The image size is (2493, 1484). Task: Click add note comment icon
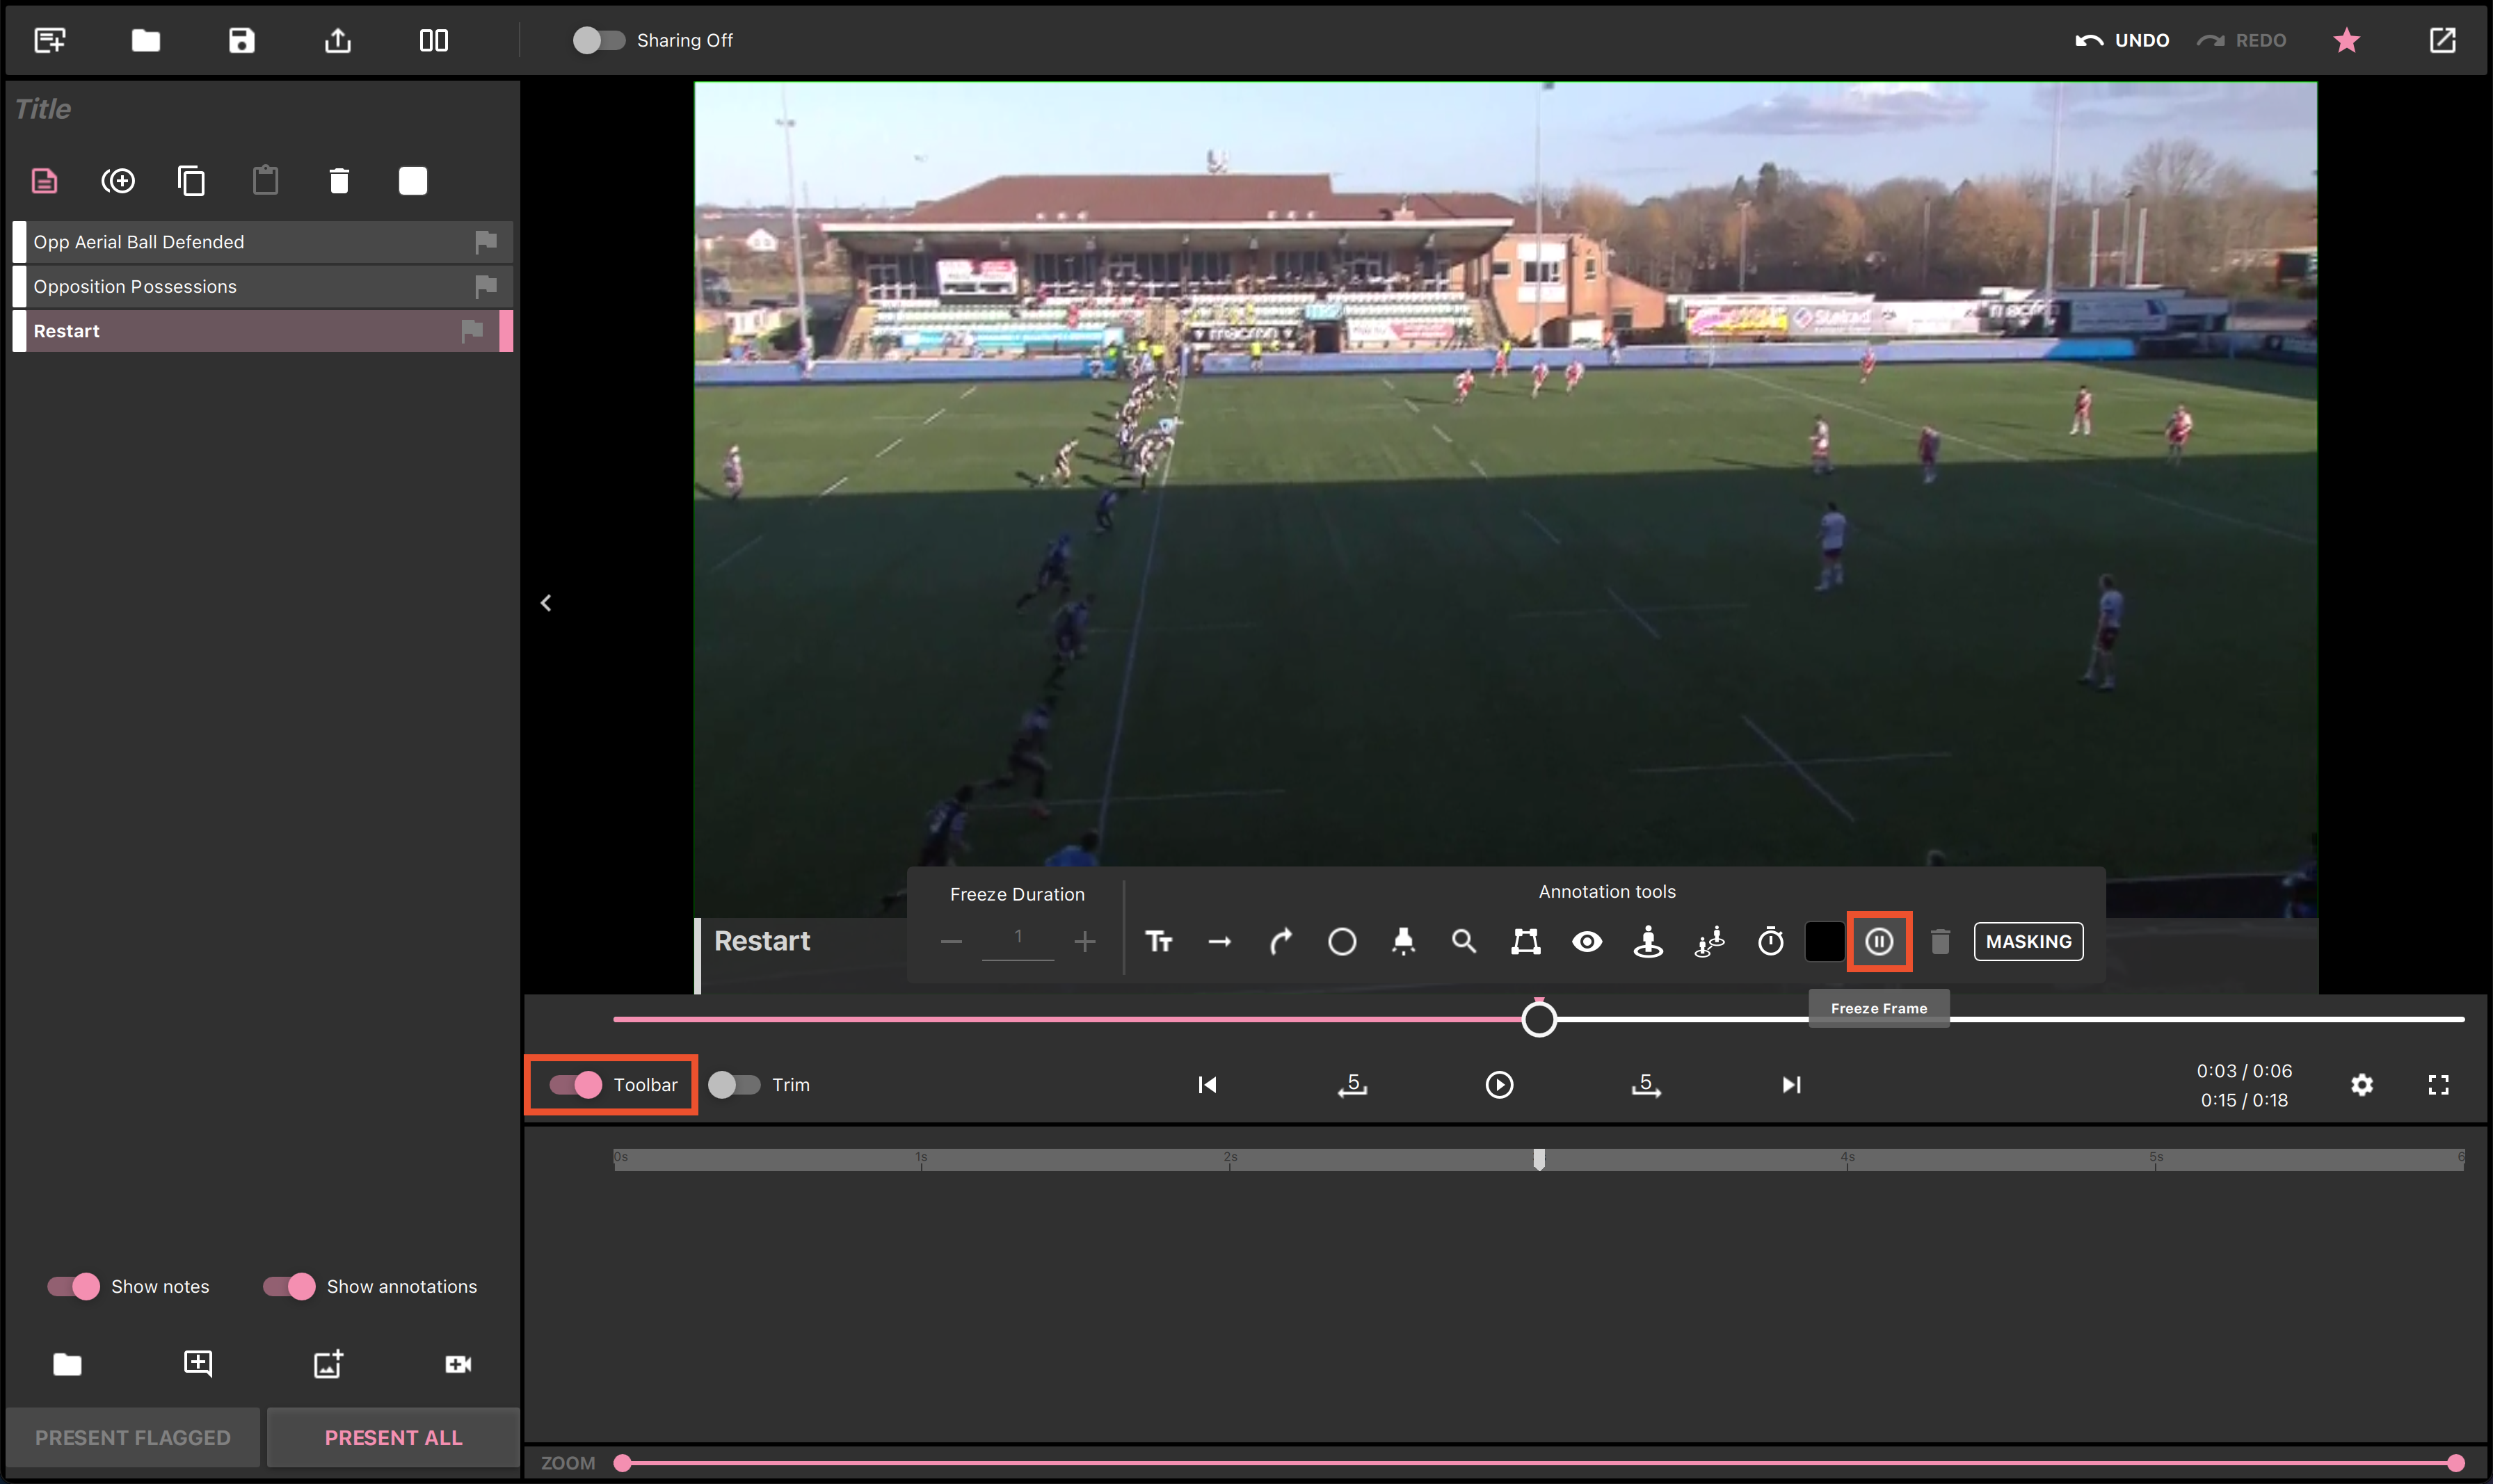(198, 1364)
